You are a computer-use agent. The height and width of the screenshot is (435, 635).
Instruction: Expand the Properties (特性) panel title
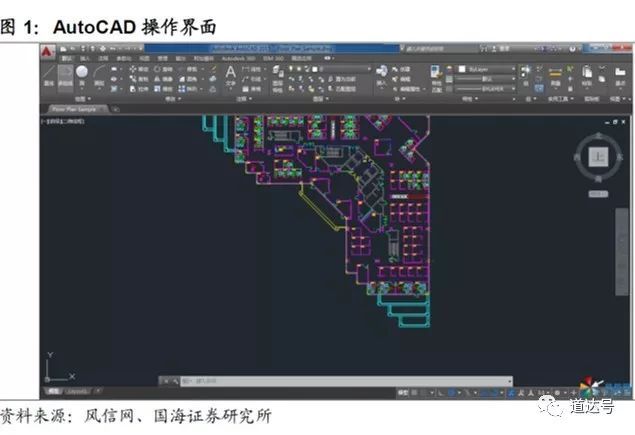tap(469, 99)
